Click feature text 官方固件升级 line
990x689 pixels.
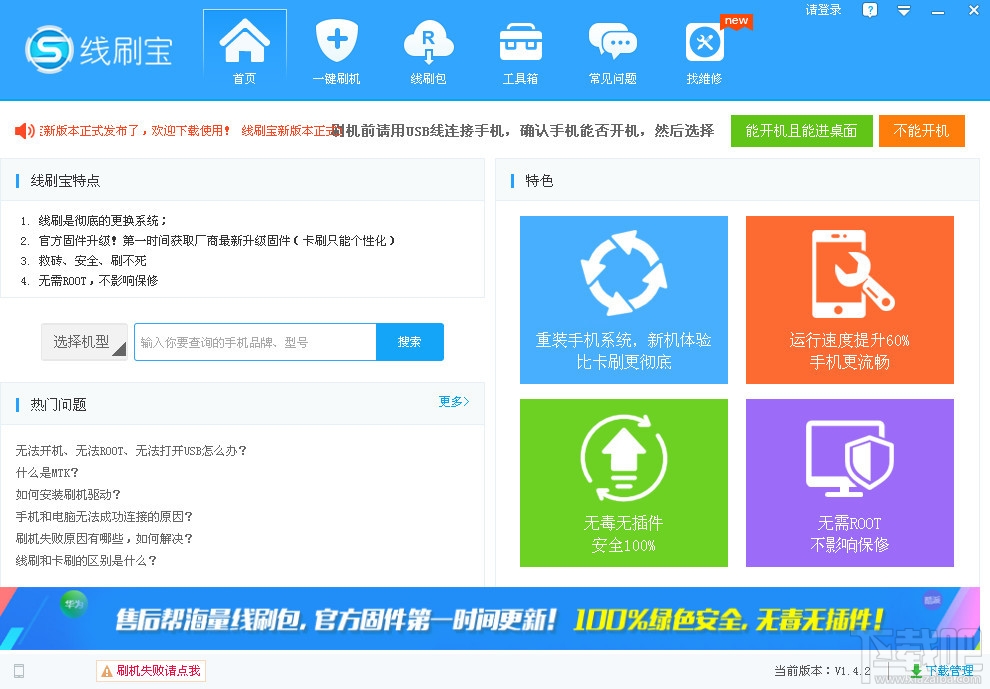click(x=217, y=241)
